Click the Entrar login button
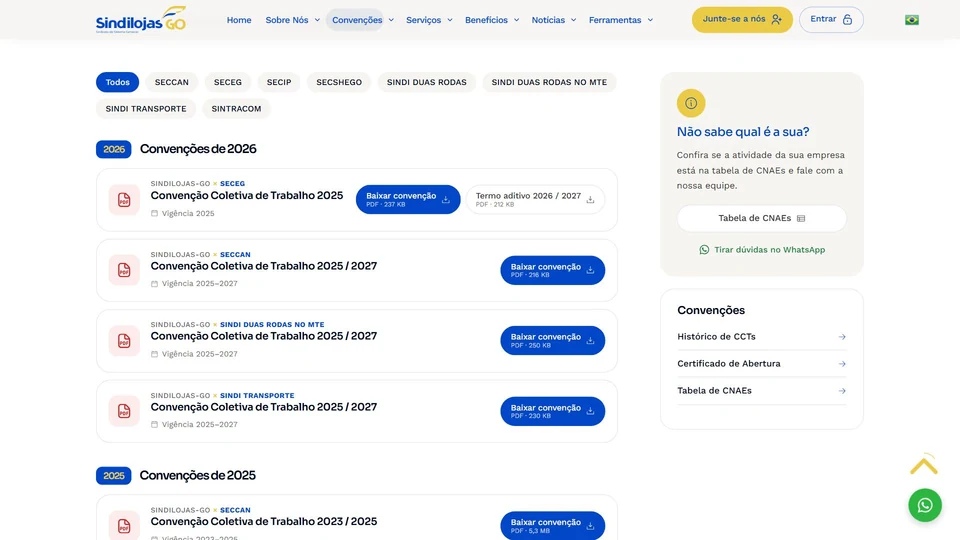960x540 pixels. (x=831, y=20)
